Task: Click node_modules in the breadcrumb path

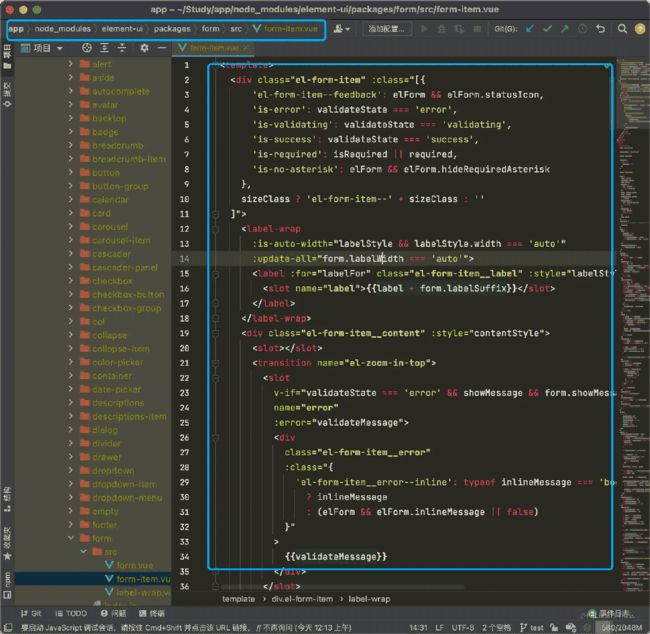Action: click(x=63, y=29)
